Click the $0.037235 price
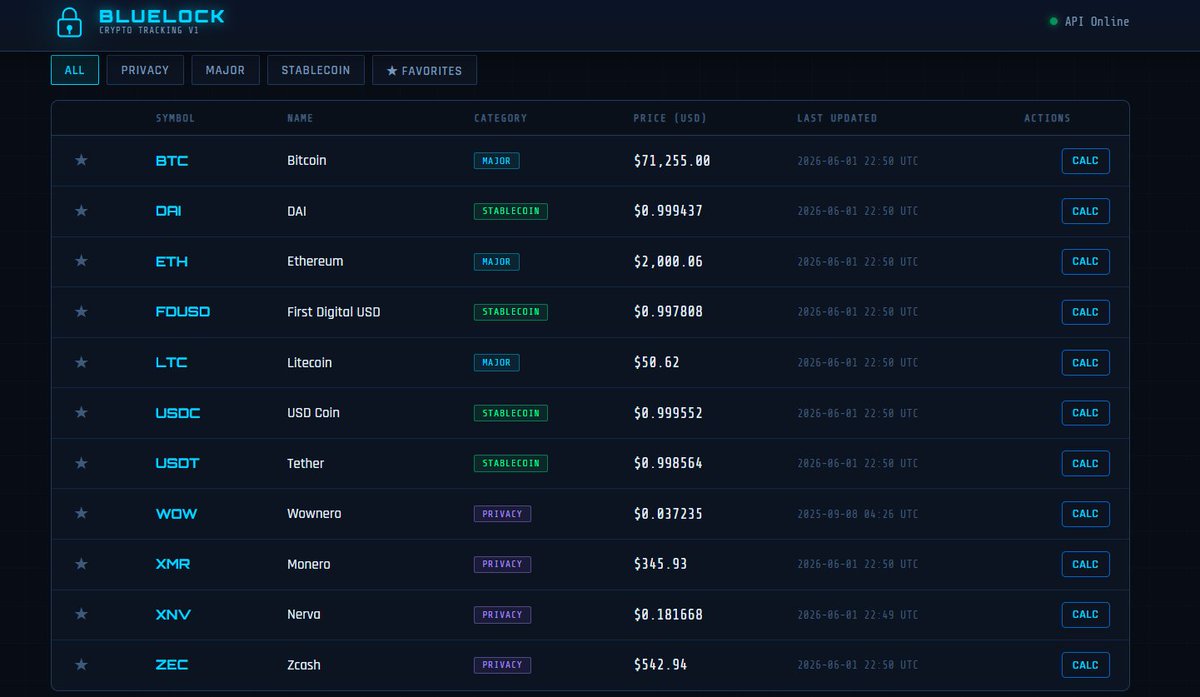The width and height of the screenshot is (1200, 697). [668, 514]
